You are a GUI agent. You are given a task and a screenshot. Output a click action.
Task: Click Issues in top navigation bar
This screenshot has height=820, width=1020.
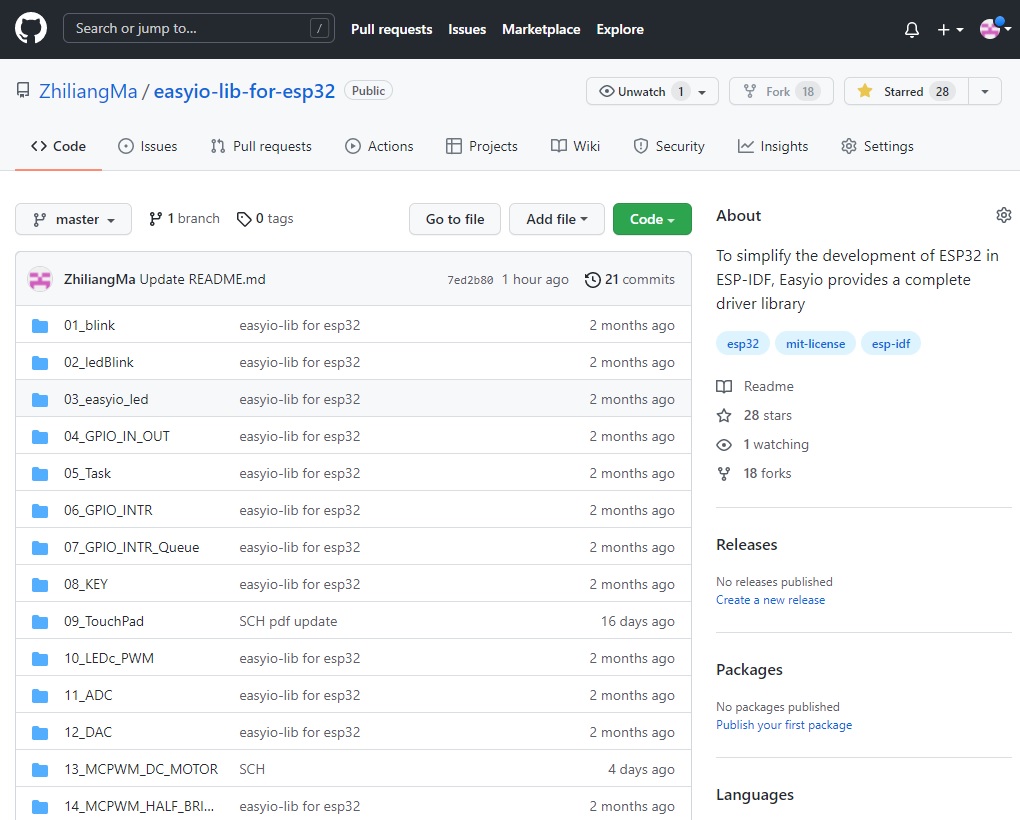[467, 29]
